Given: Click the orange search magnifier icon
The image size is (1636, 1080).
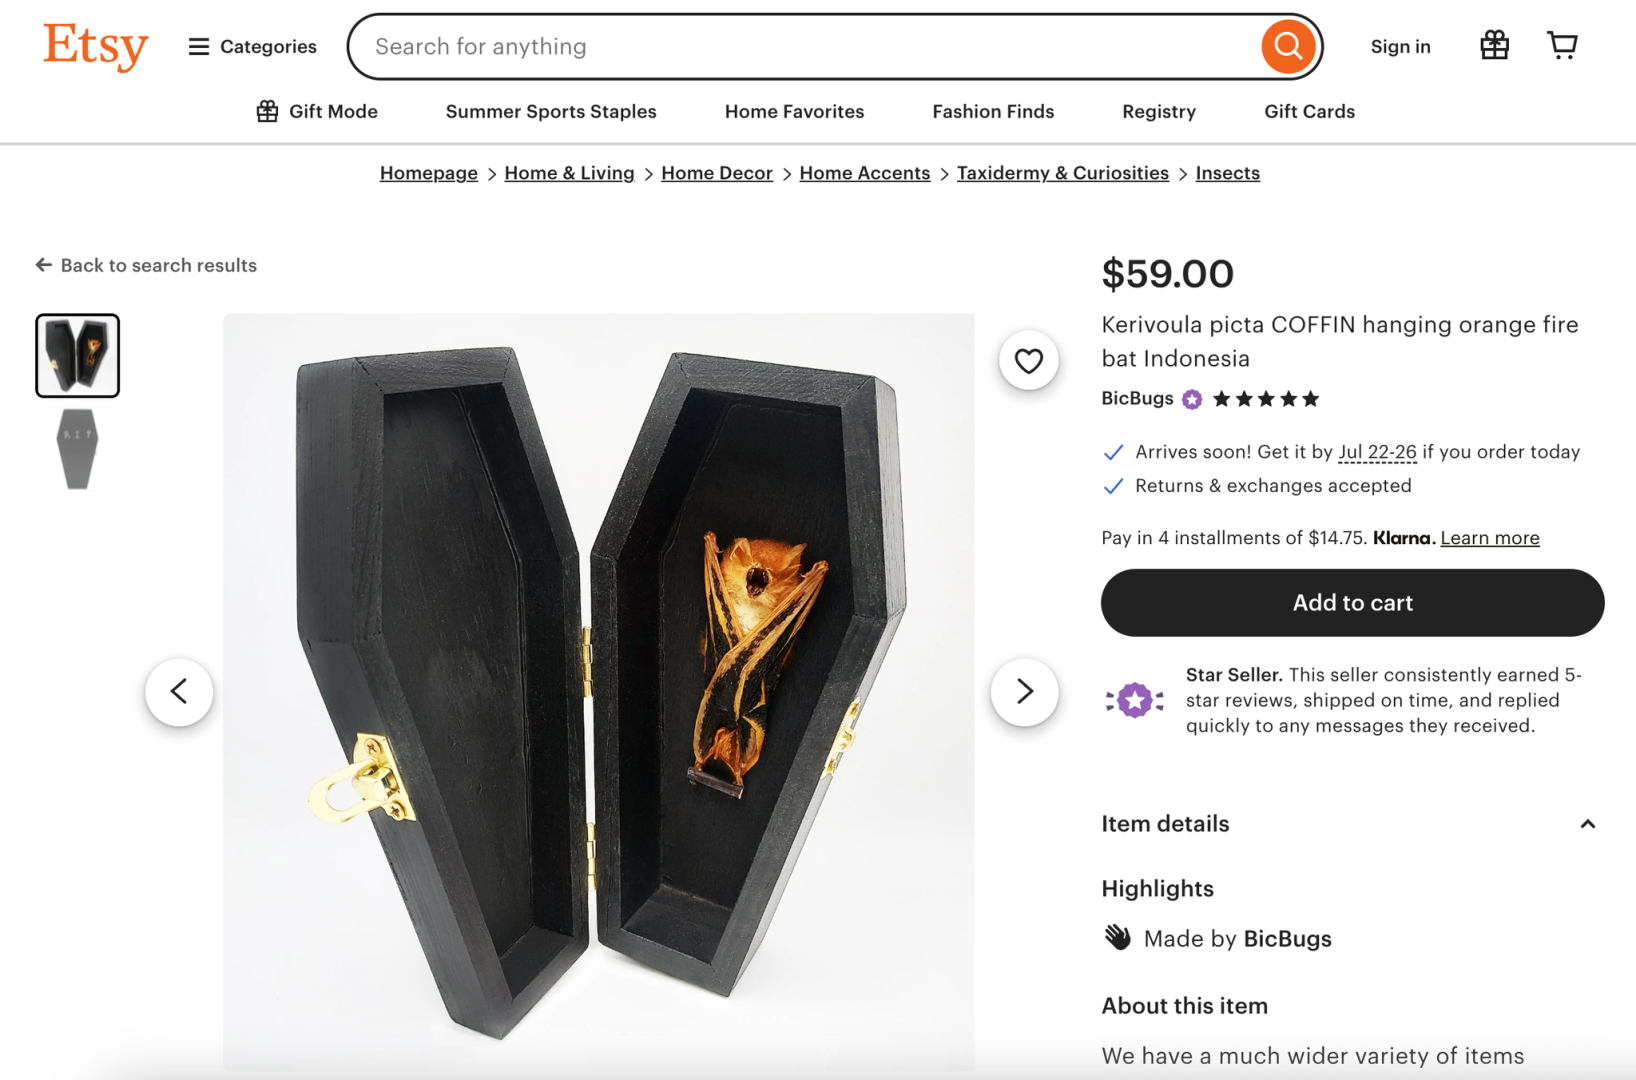Looking at the screenshot, I should [1288, 45].
